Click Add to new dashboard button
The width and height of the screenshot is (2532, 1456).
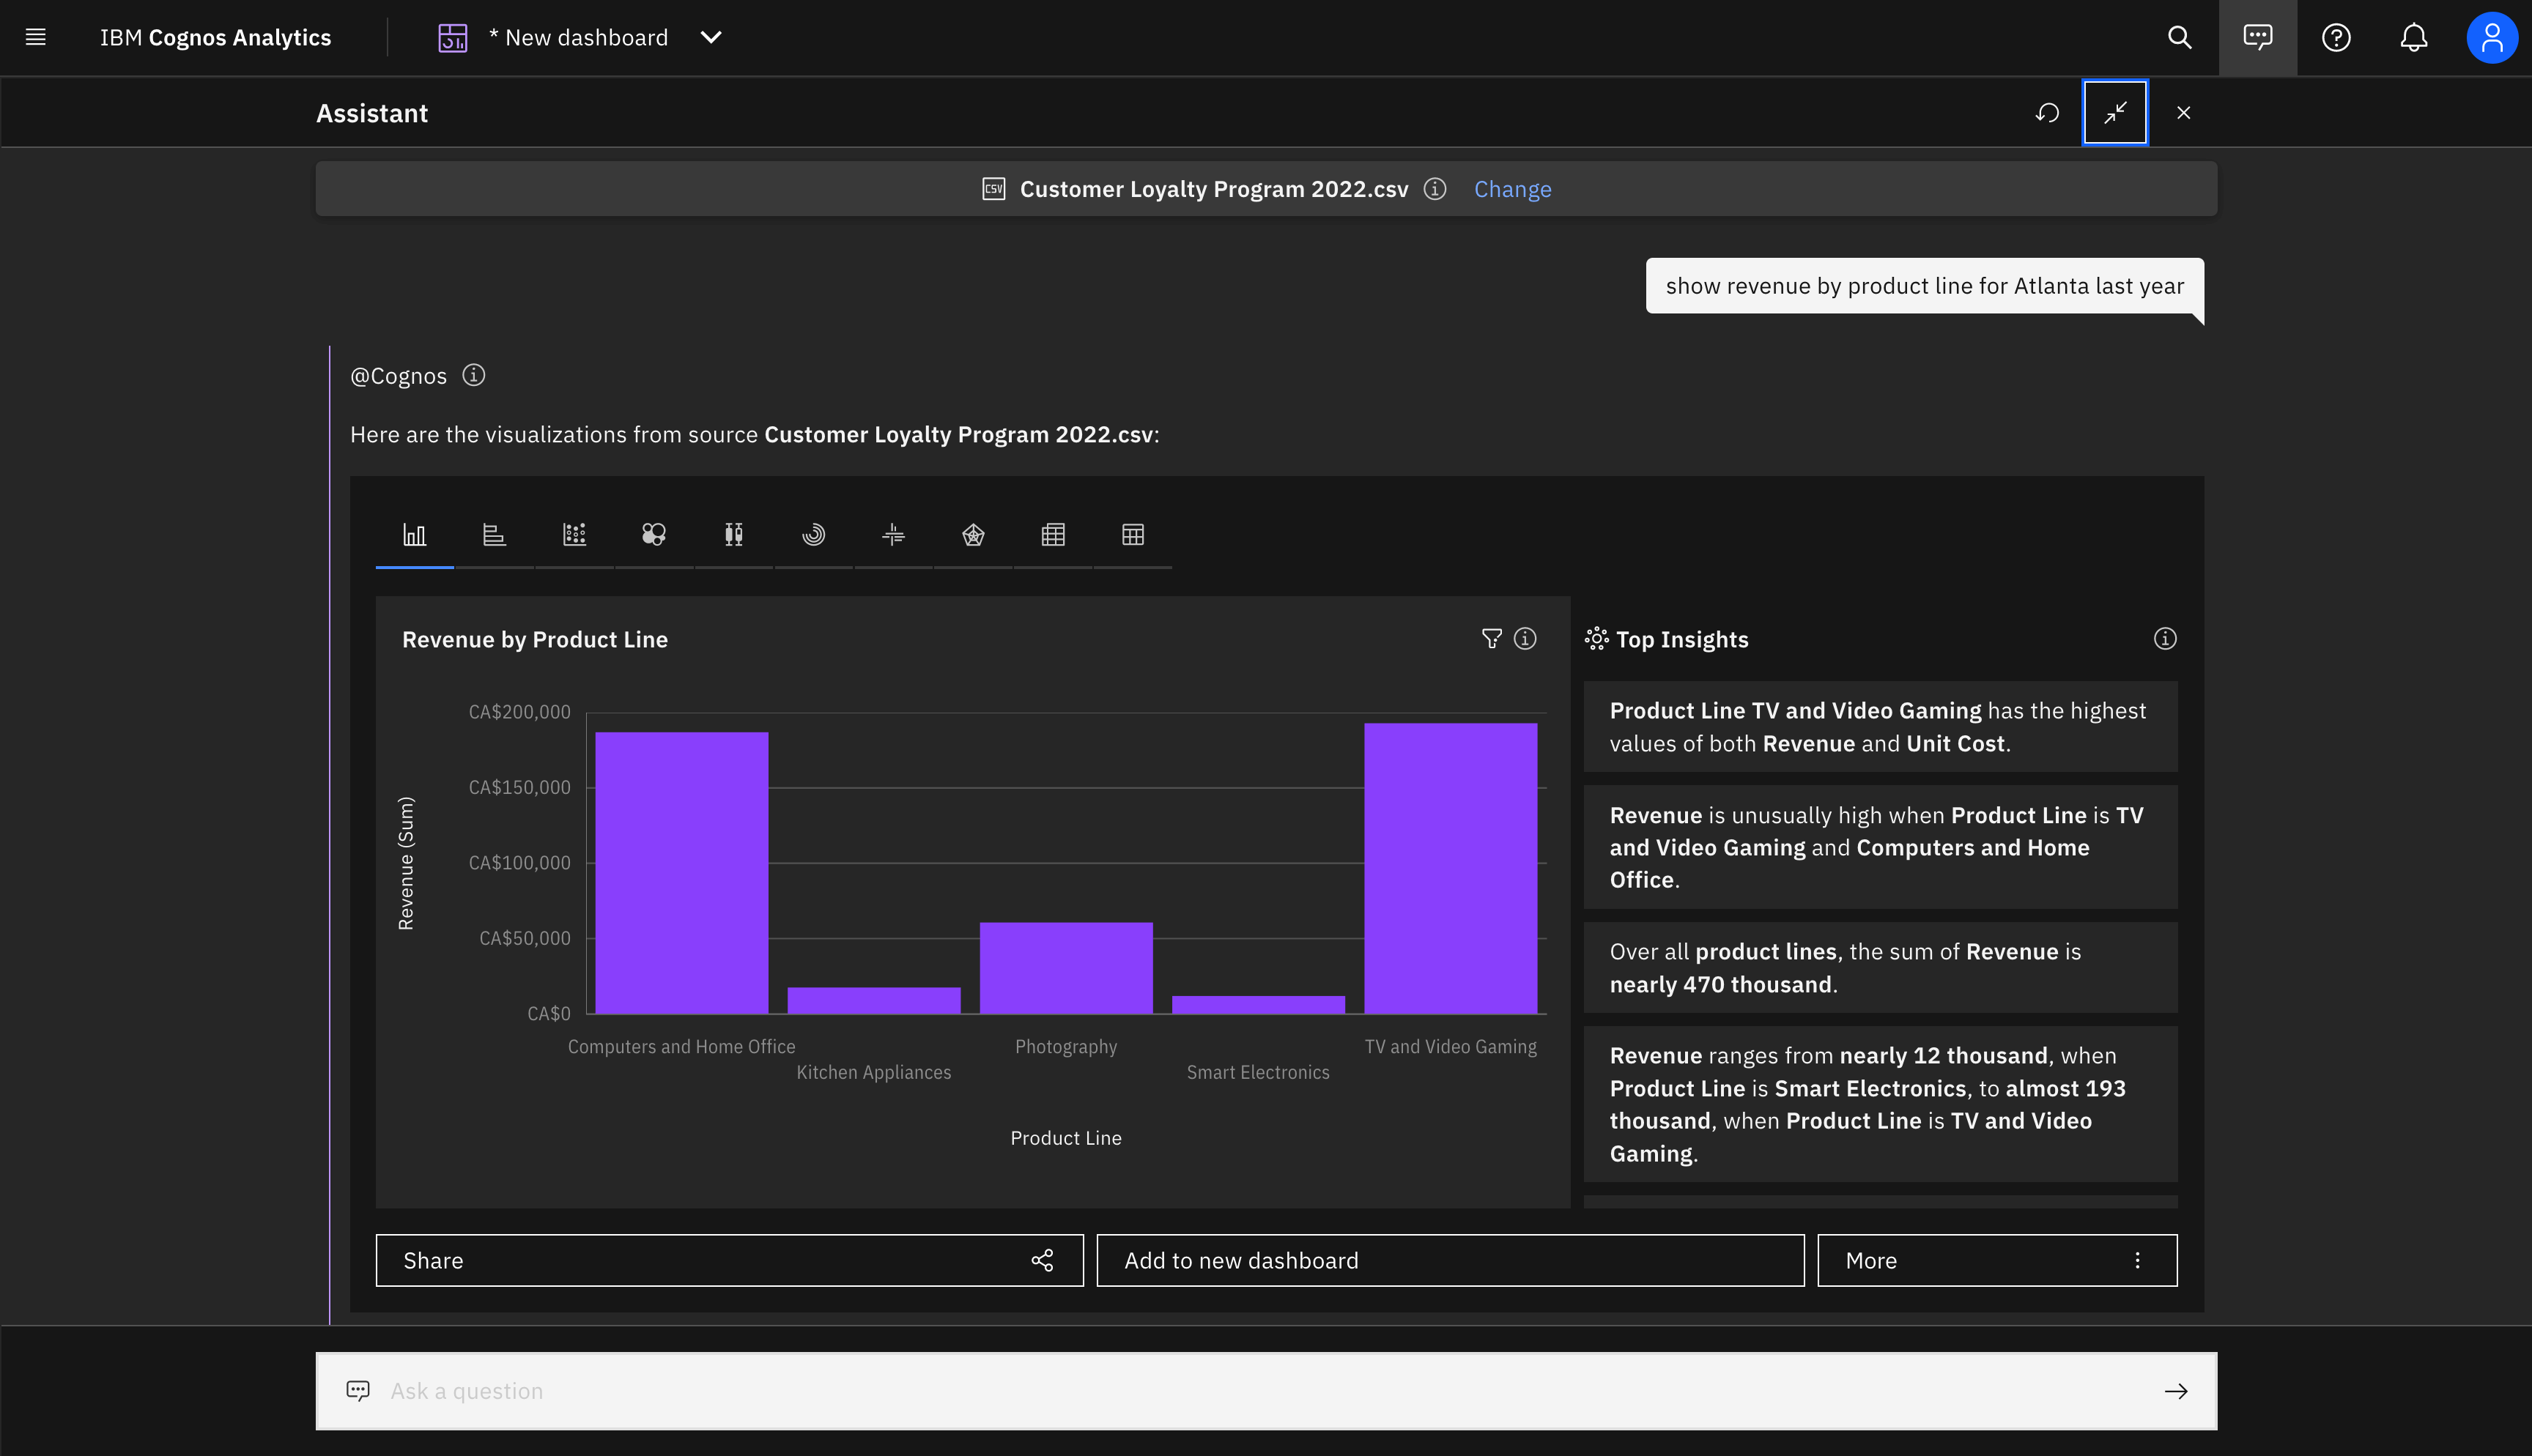[1450, 1260]
